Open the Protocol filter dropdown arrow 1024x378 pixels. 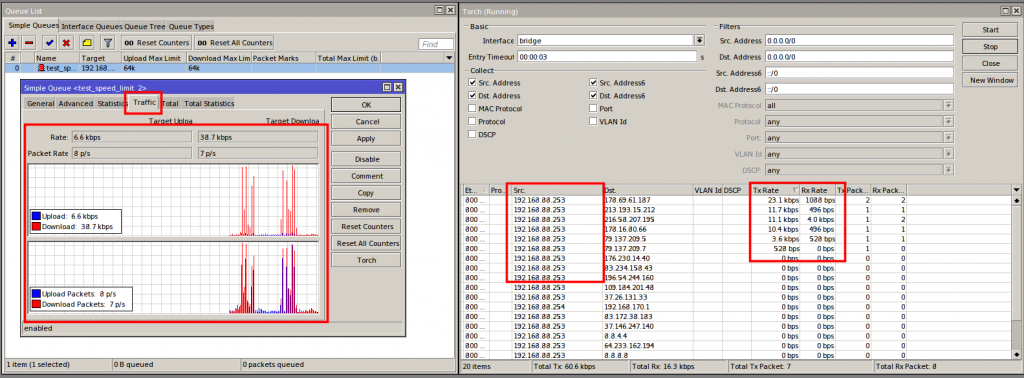pos(949,121)
